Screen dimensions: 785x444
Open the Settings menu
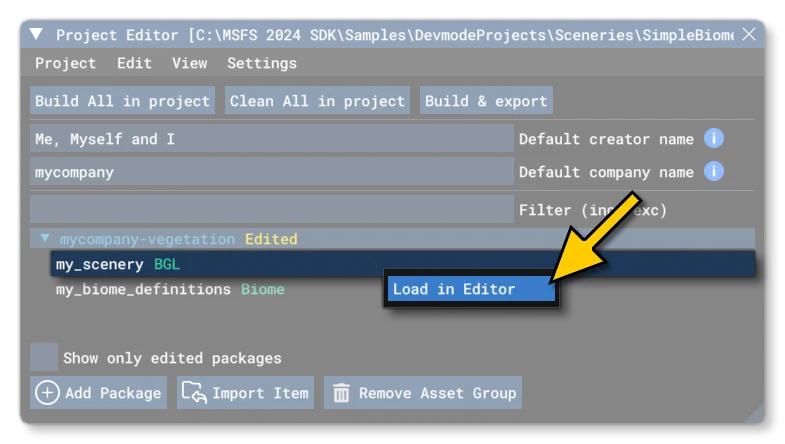point(262,63)
